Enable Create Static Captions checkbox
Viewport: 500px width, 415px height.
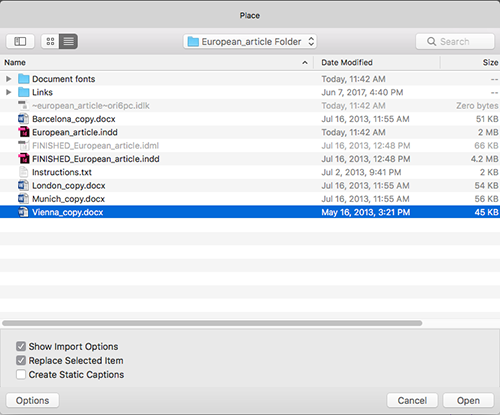21,374
